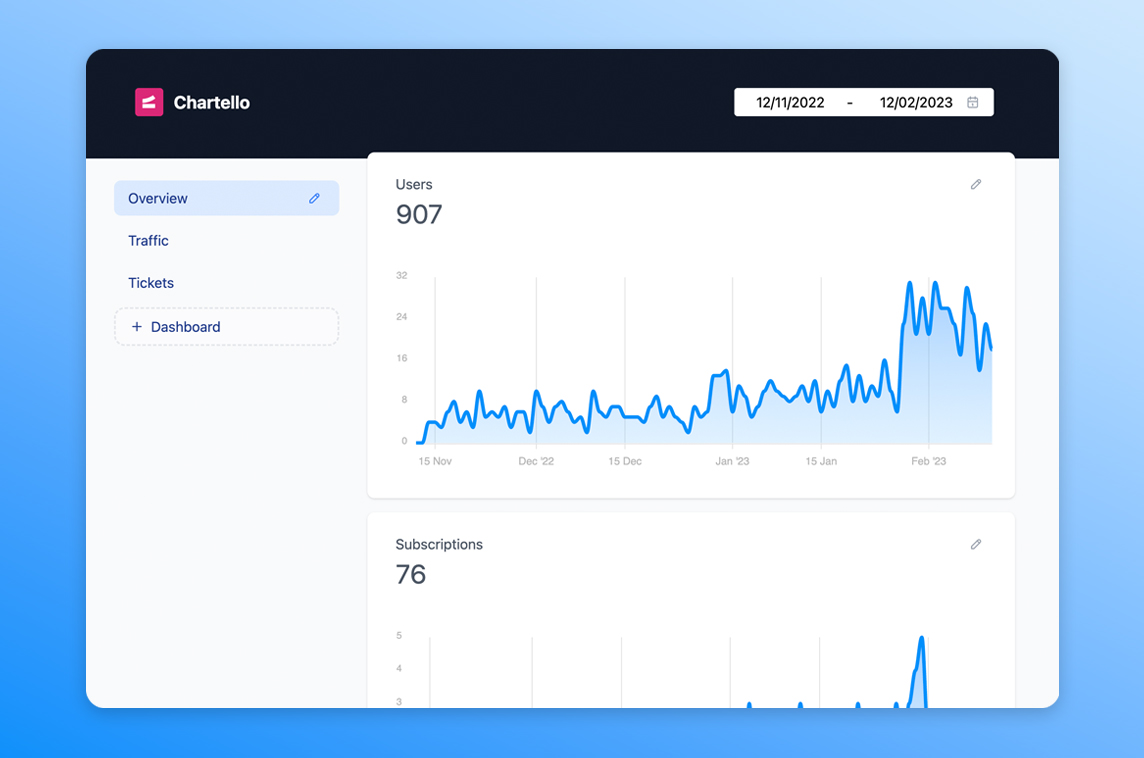
Task: Click the Jan '23 label on Users chart
Action: click(x=732, y=461)
